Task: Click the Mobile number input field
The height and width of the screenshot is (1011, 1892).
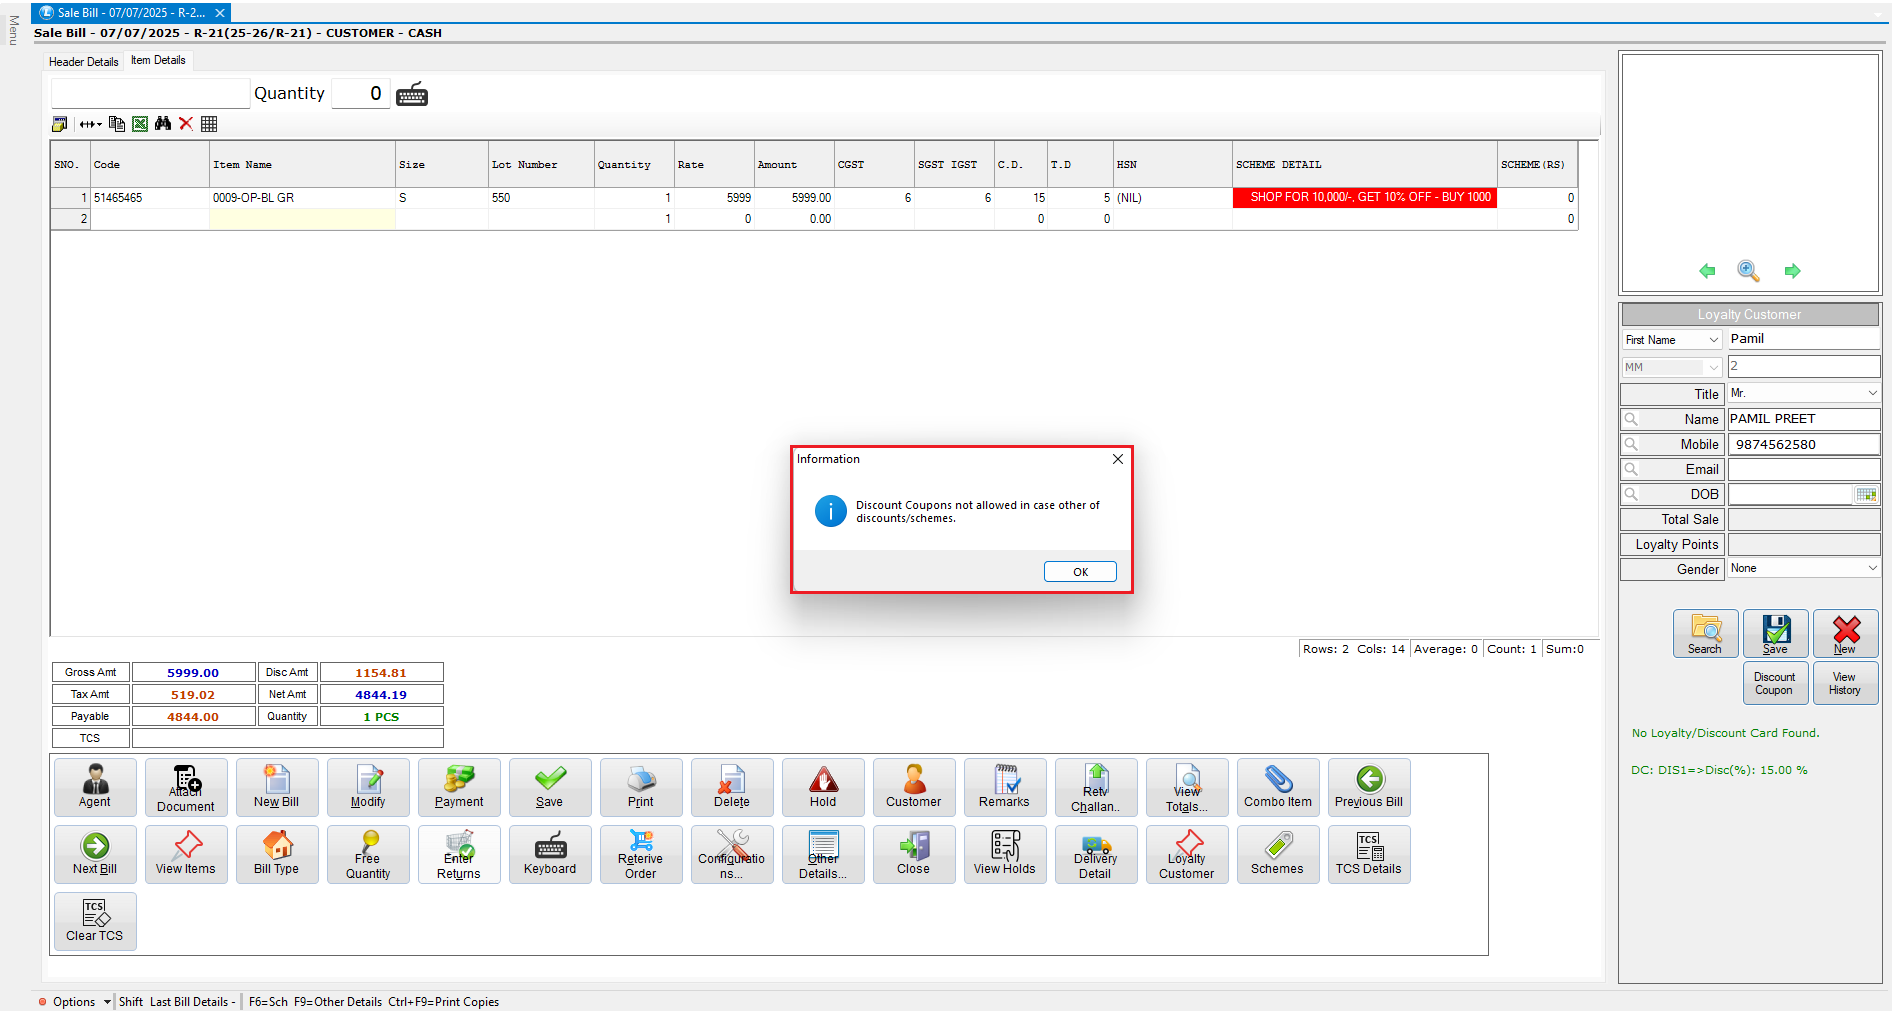Action: click(x=1803, y=445)
